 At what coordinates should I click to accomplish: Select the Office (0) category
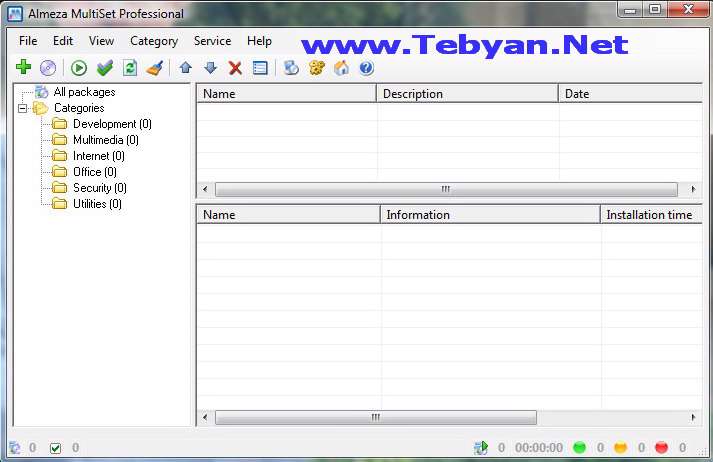(95, 172)
